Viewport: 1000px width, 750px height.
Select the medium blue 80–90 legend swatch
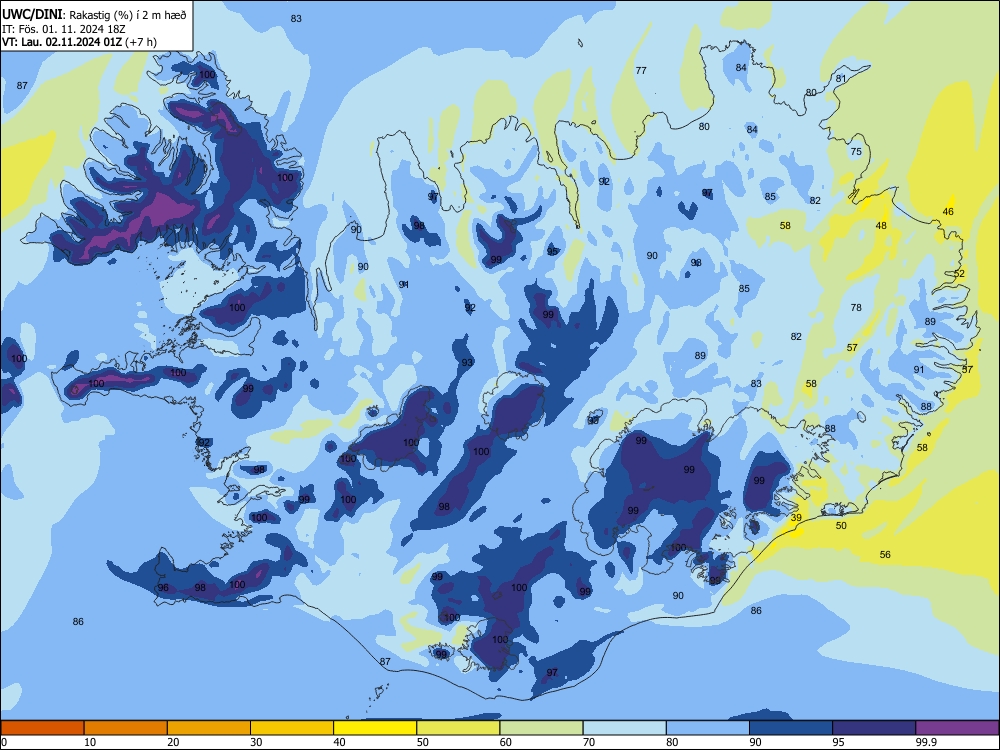(x=708, y=728)
